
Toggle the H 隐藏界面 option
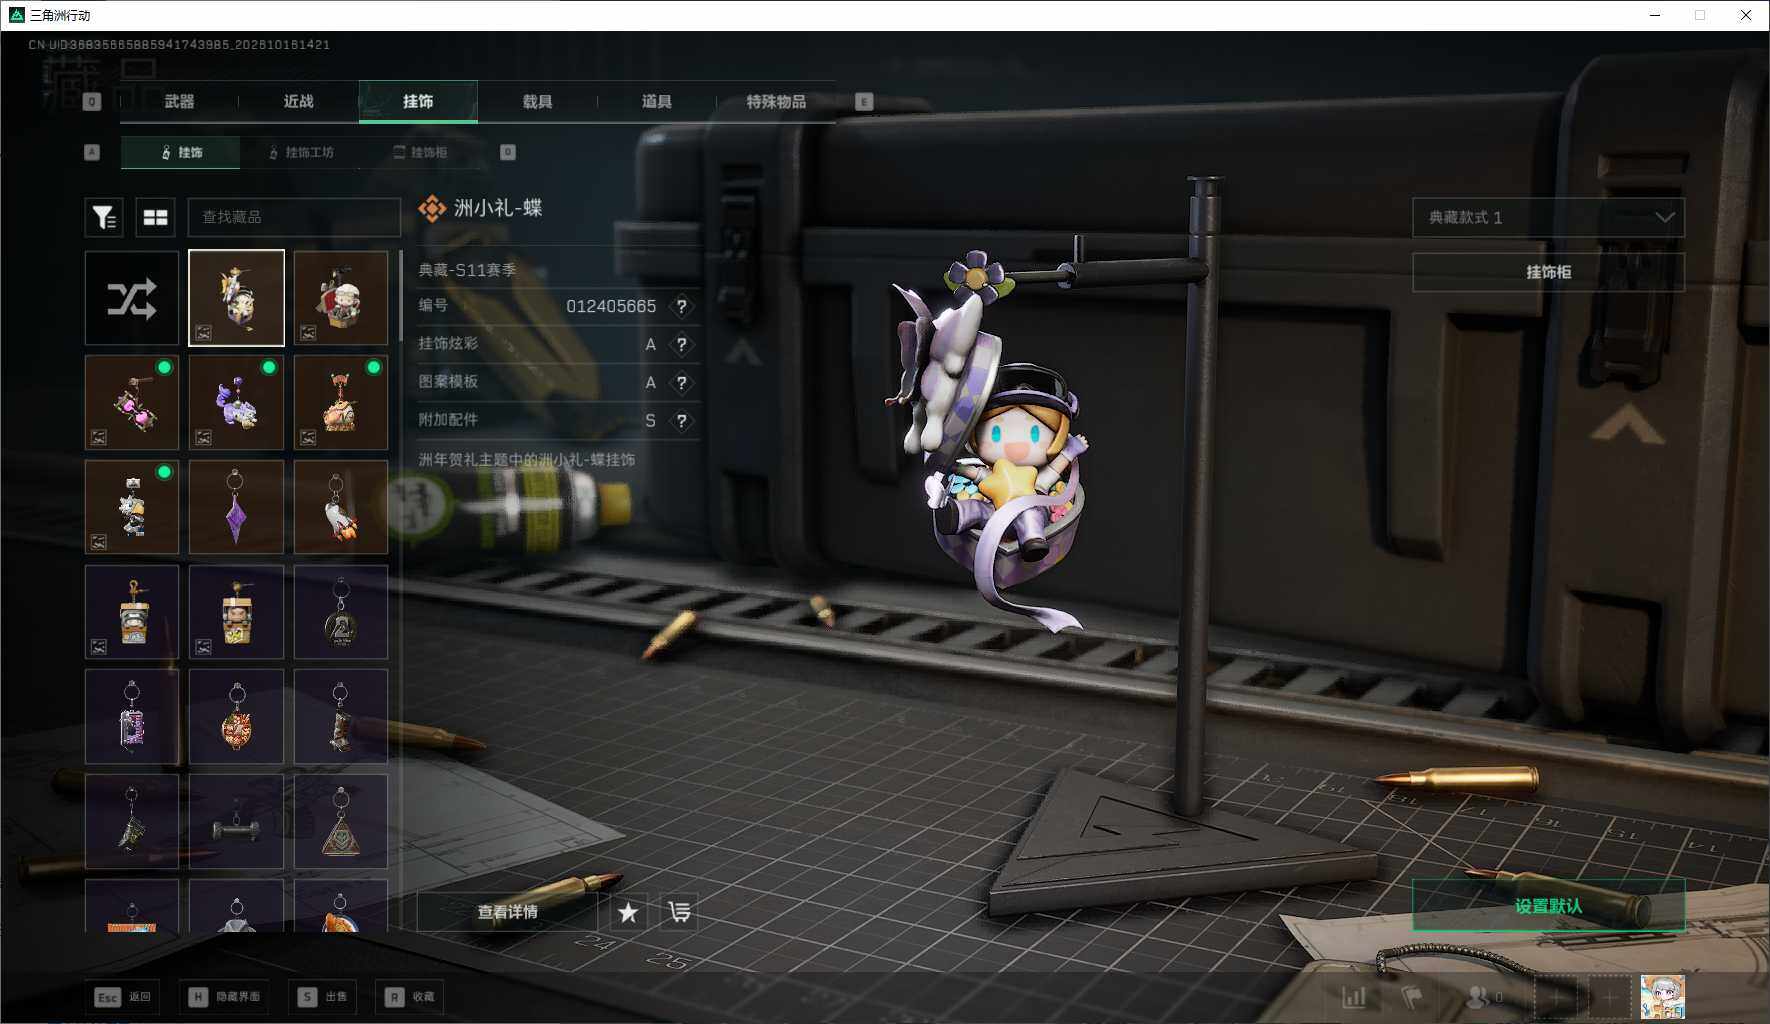click(x=224, y=997)
